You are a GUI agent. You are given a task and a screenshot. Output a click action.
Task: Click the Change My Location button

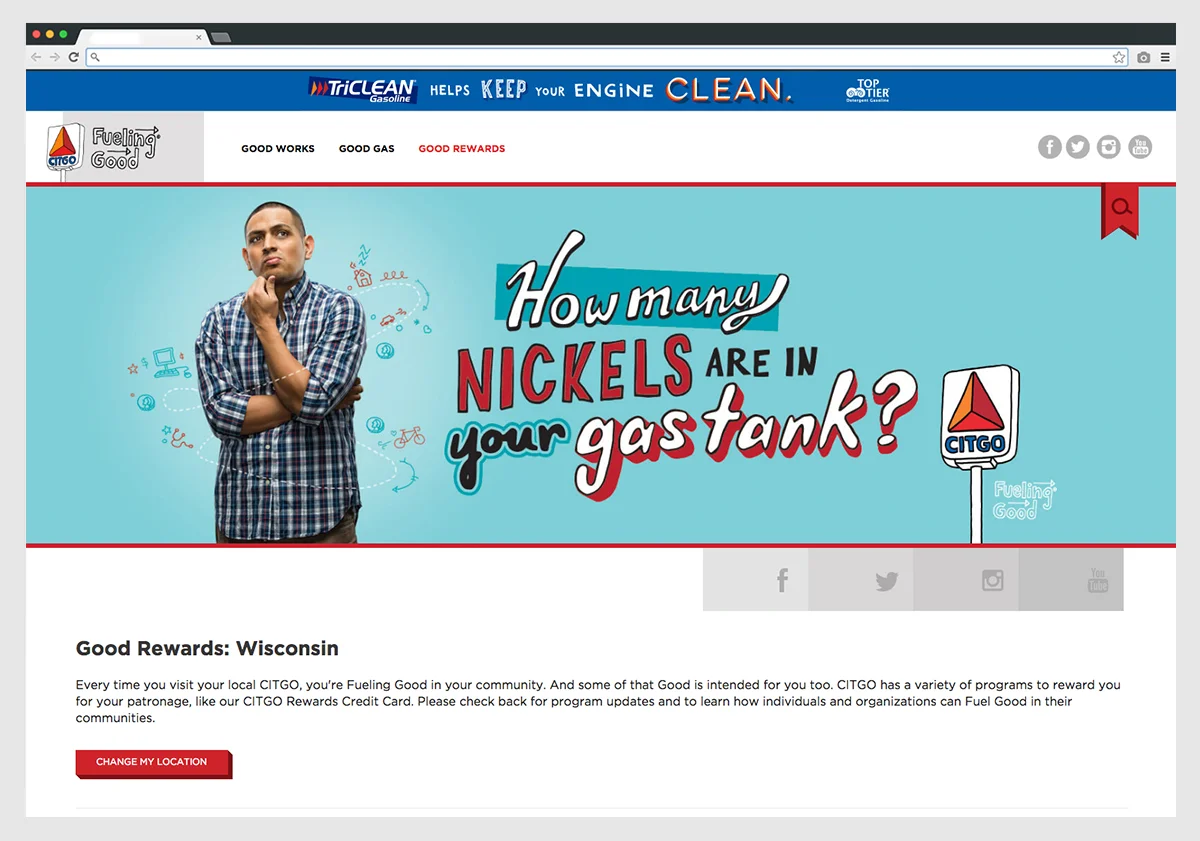click(153, 763)
